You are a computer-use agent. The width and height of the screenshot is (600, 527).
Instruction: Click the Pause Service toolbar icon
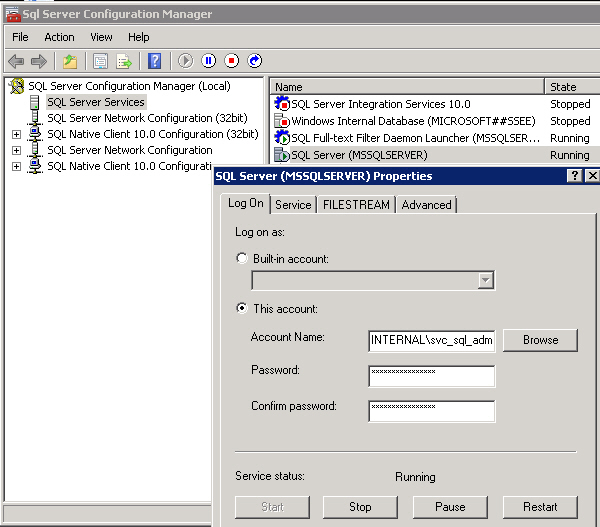[209, 61]
